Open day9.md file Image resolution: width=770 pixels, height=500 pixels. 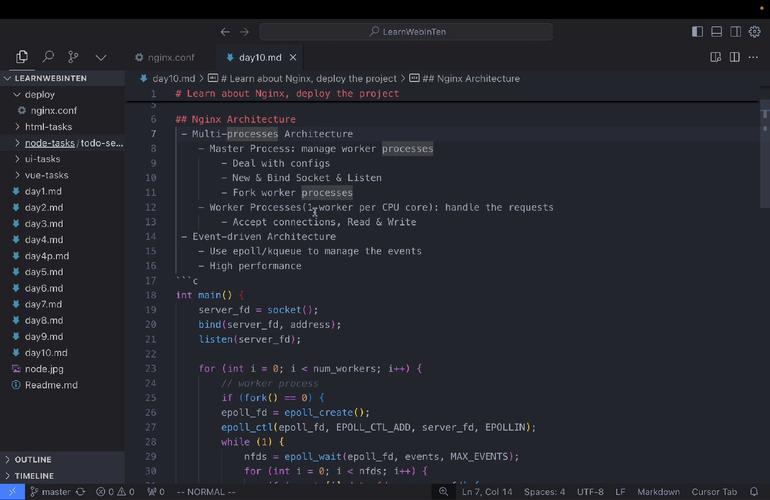(x=62, y=337)
